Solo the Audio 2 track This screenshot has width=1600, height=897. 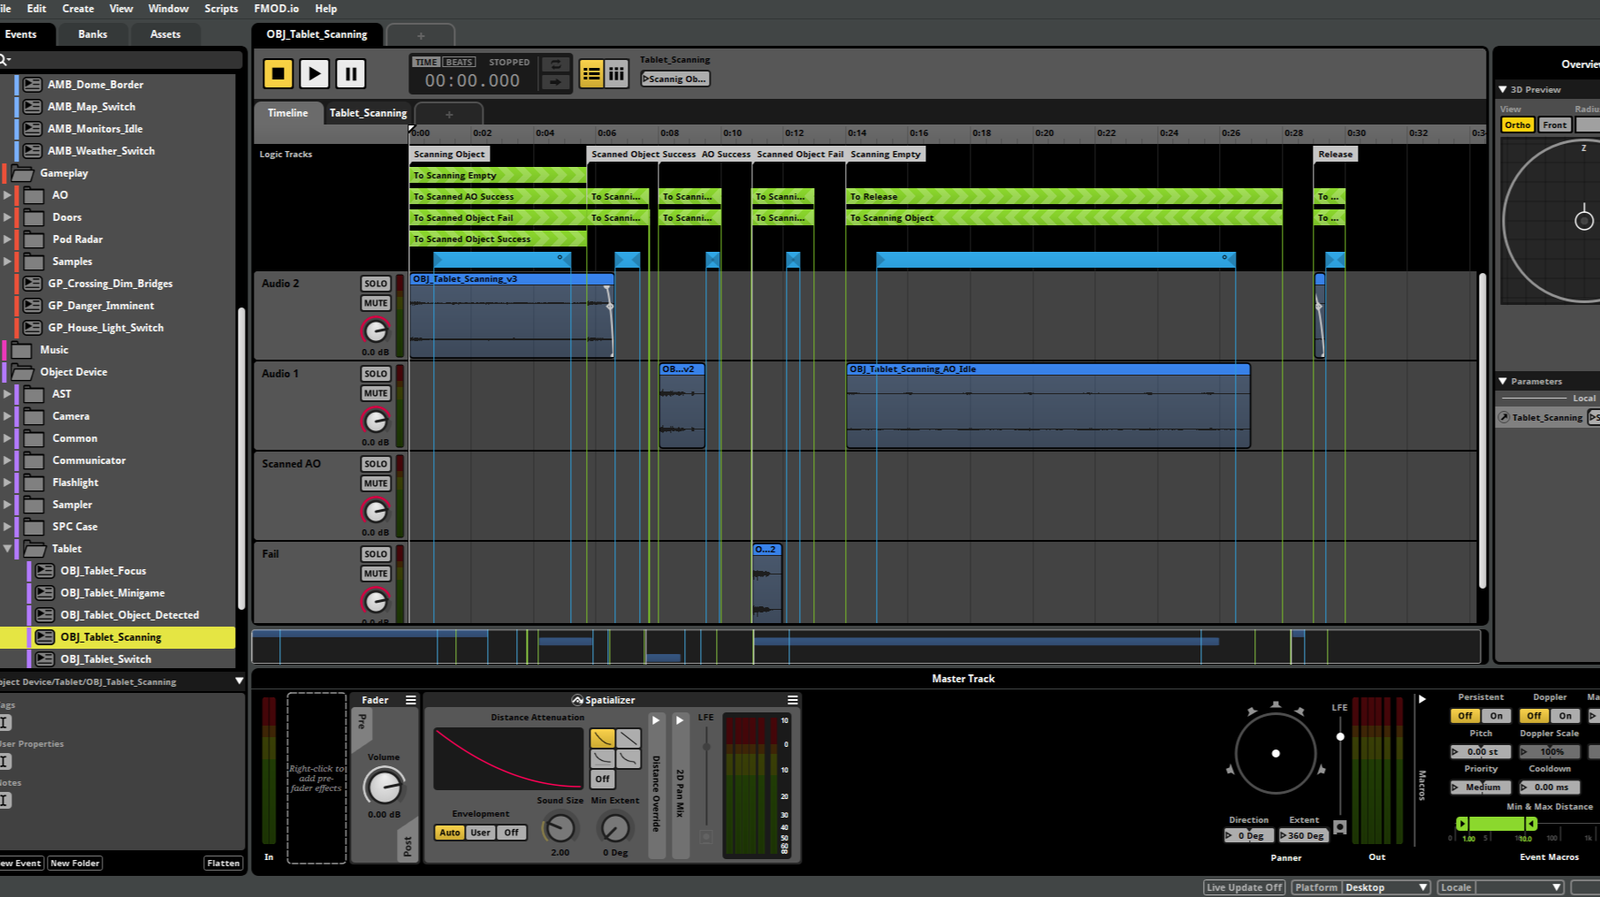tap(376, 284)
